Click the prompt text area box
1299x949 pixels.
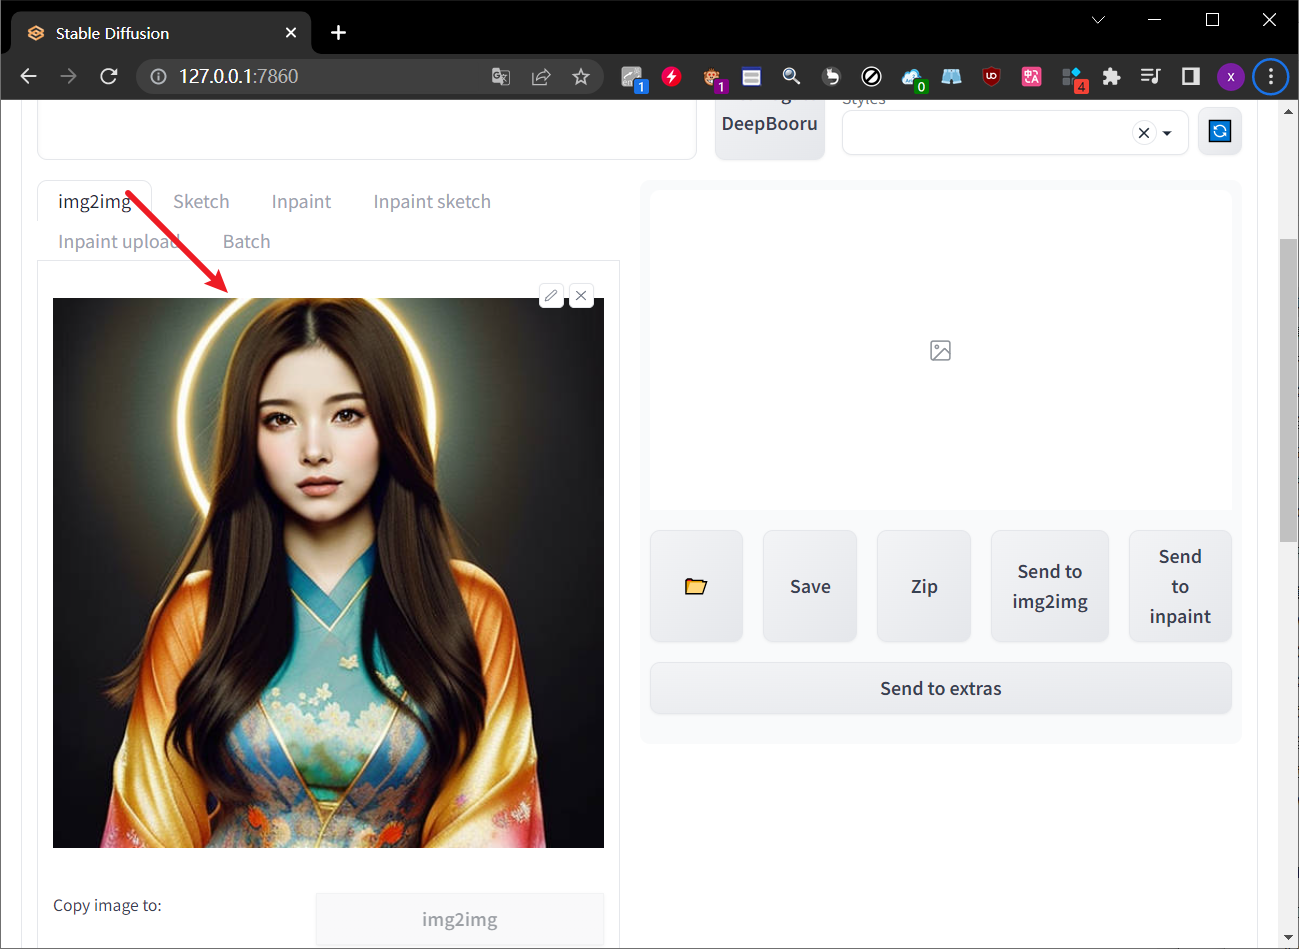pos(367,130)
